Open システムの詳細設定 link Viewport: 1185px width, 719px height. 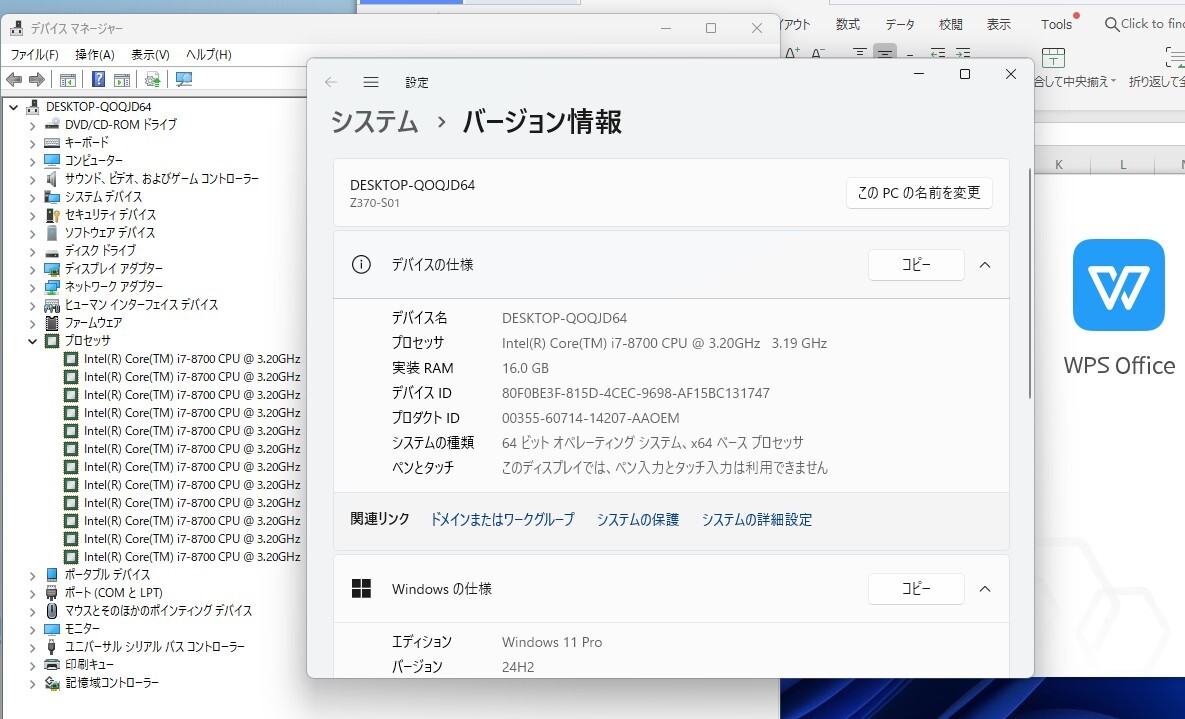[756, 519]
